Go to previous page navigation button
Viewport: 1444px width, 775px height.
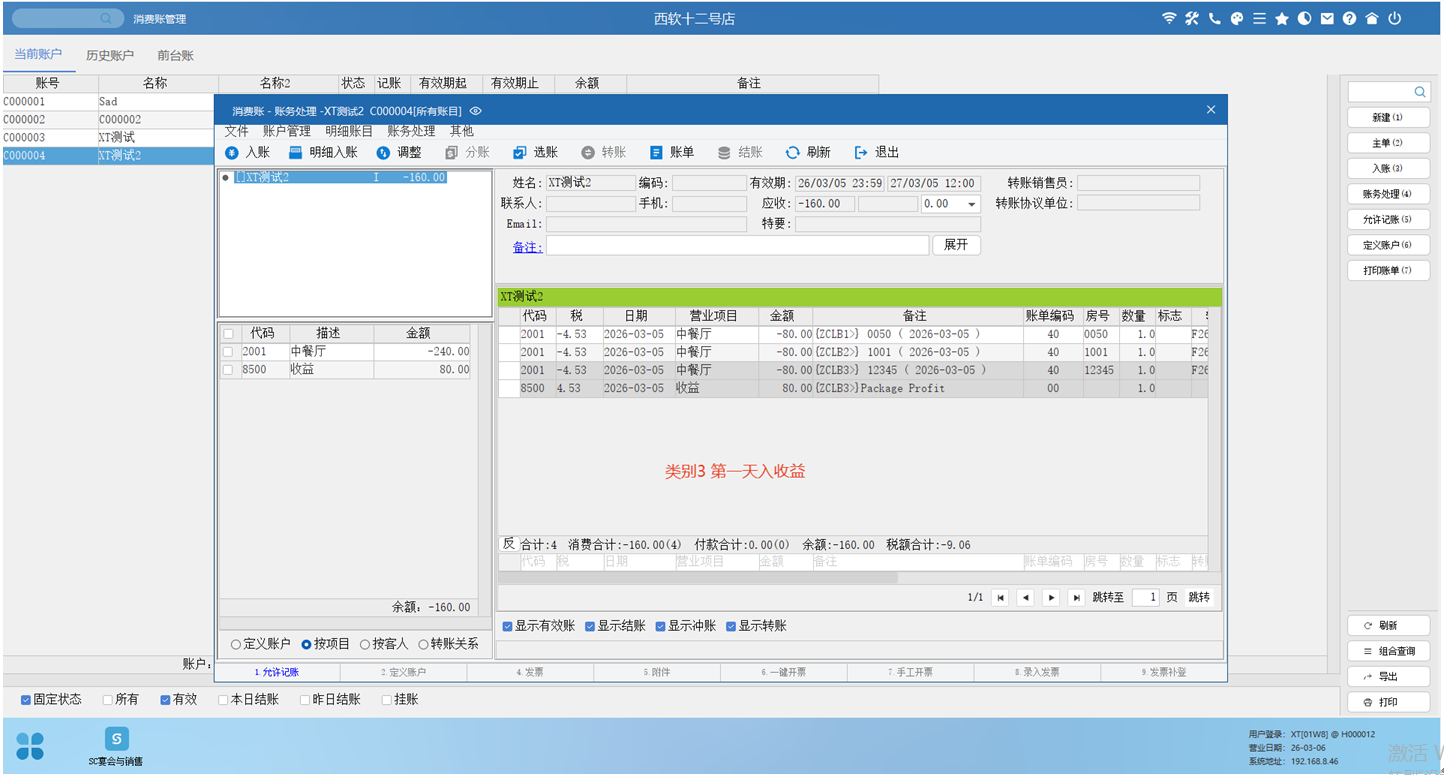1025,597
